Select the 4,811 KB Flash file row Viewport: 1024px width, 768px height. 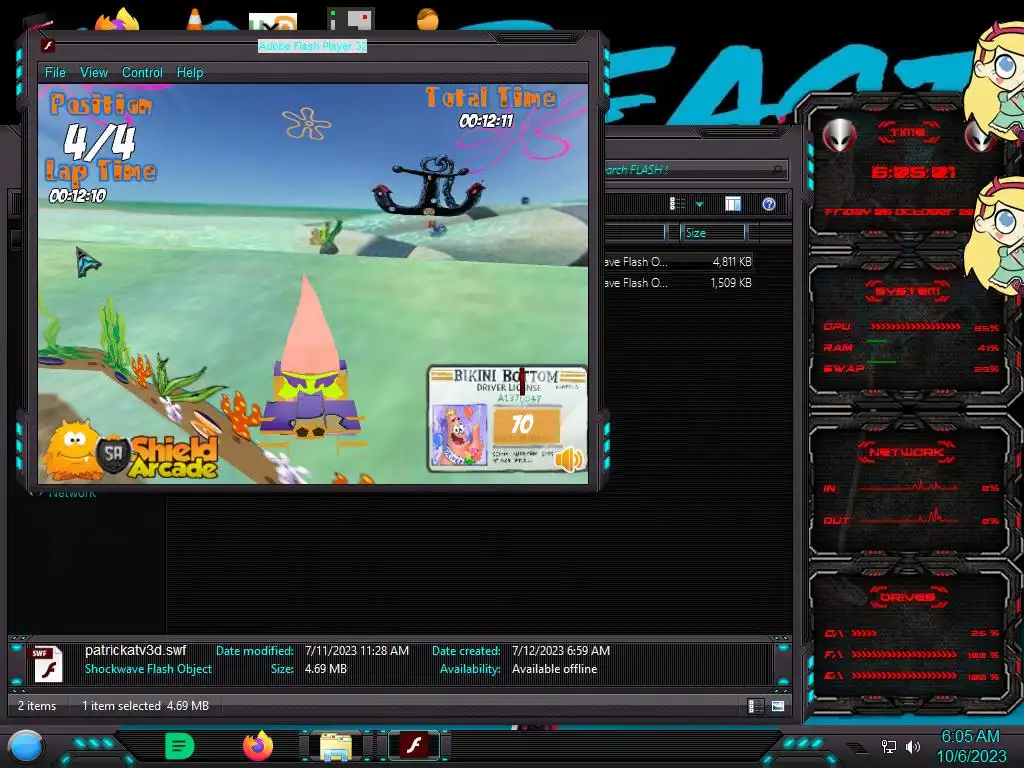click(678, 262)
